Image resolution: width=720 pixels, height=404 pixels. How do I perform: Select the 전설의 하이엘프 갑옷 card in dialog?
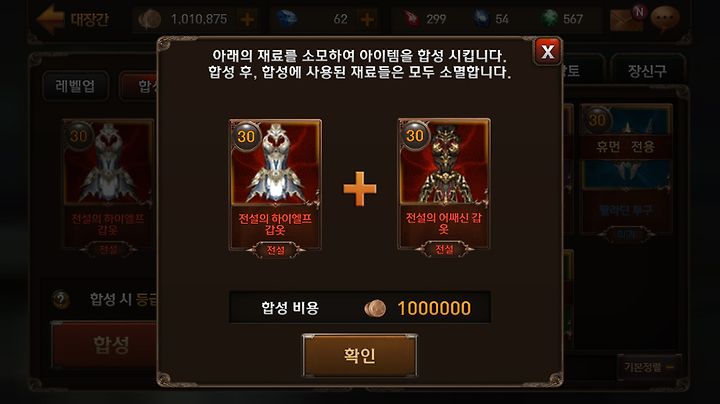coord(275,188)
